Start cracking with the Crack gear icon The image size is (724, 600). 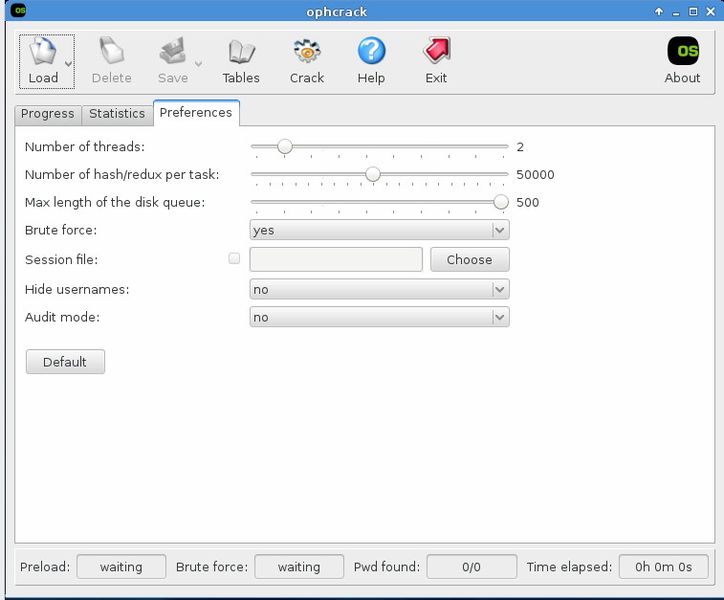click(x=307, y=51)
